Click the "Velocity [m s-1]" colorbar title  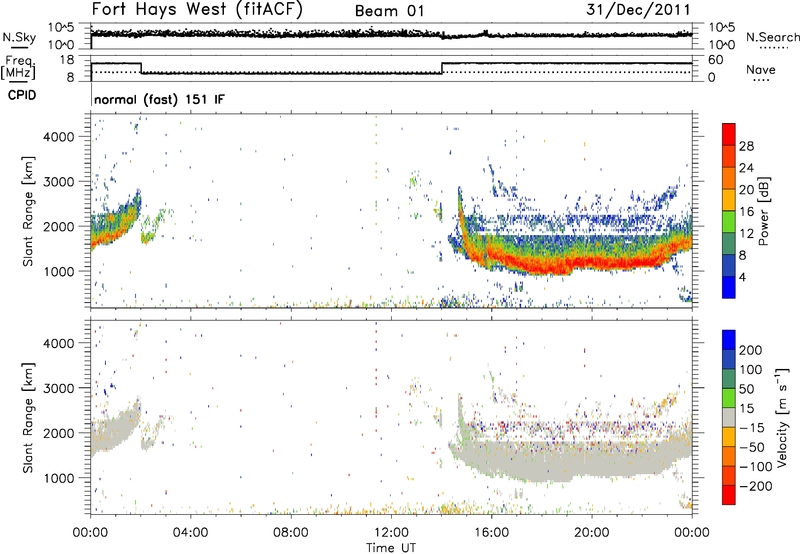[782, 417]
